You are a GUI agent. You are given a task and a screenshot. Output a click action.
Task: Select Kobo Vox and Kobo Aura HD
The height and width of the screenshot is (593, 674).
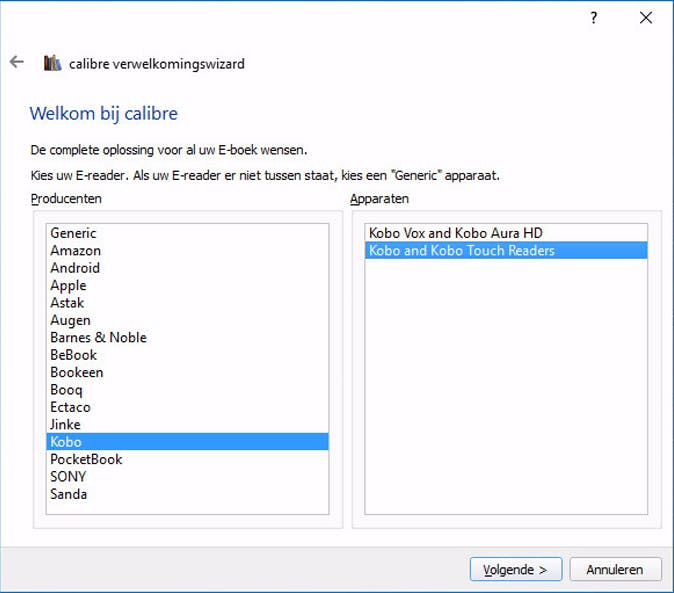(x=506, y=233)
